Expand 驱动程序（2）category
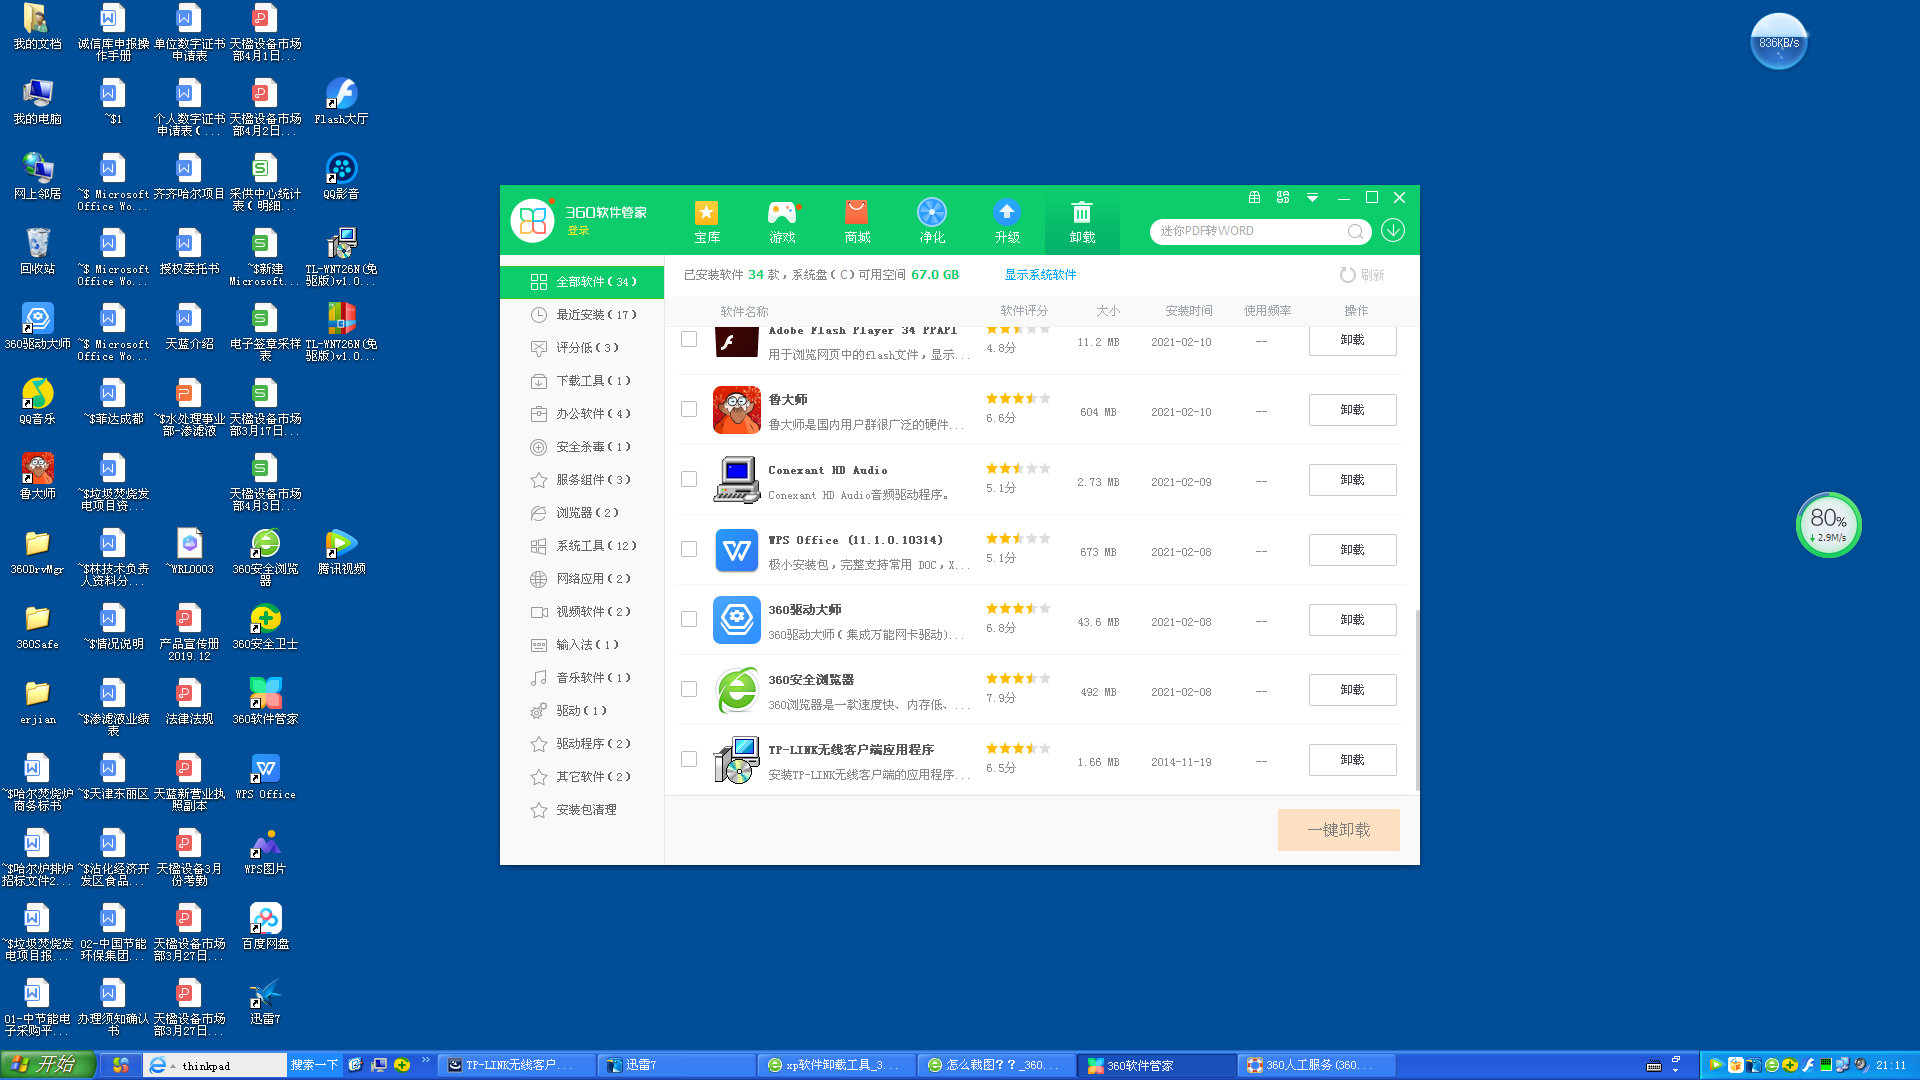Image resolution: width=1920 pixels, height=1080 pixels. click(x=592, y=744)
